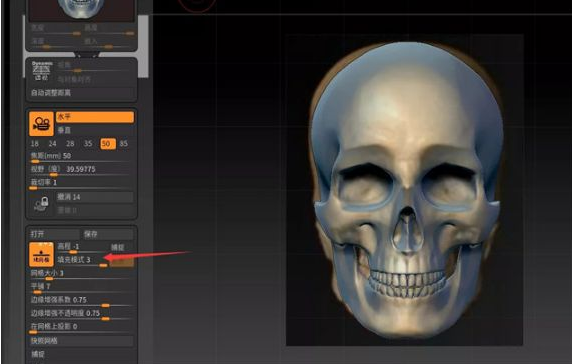The image size is (572, 364).
Task: Click 自动调整距离 auto adjust distance
Action: pos(81,93)
